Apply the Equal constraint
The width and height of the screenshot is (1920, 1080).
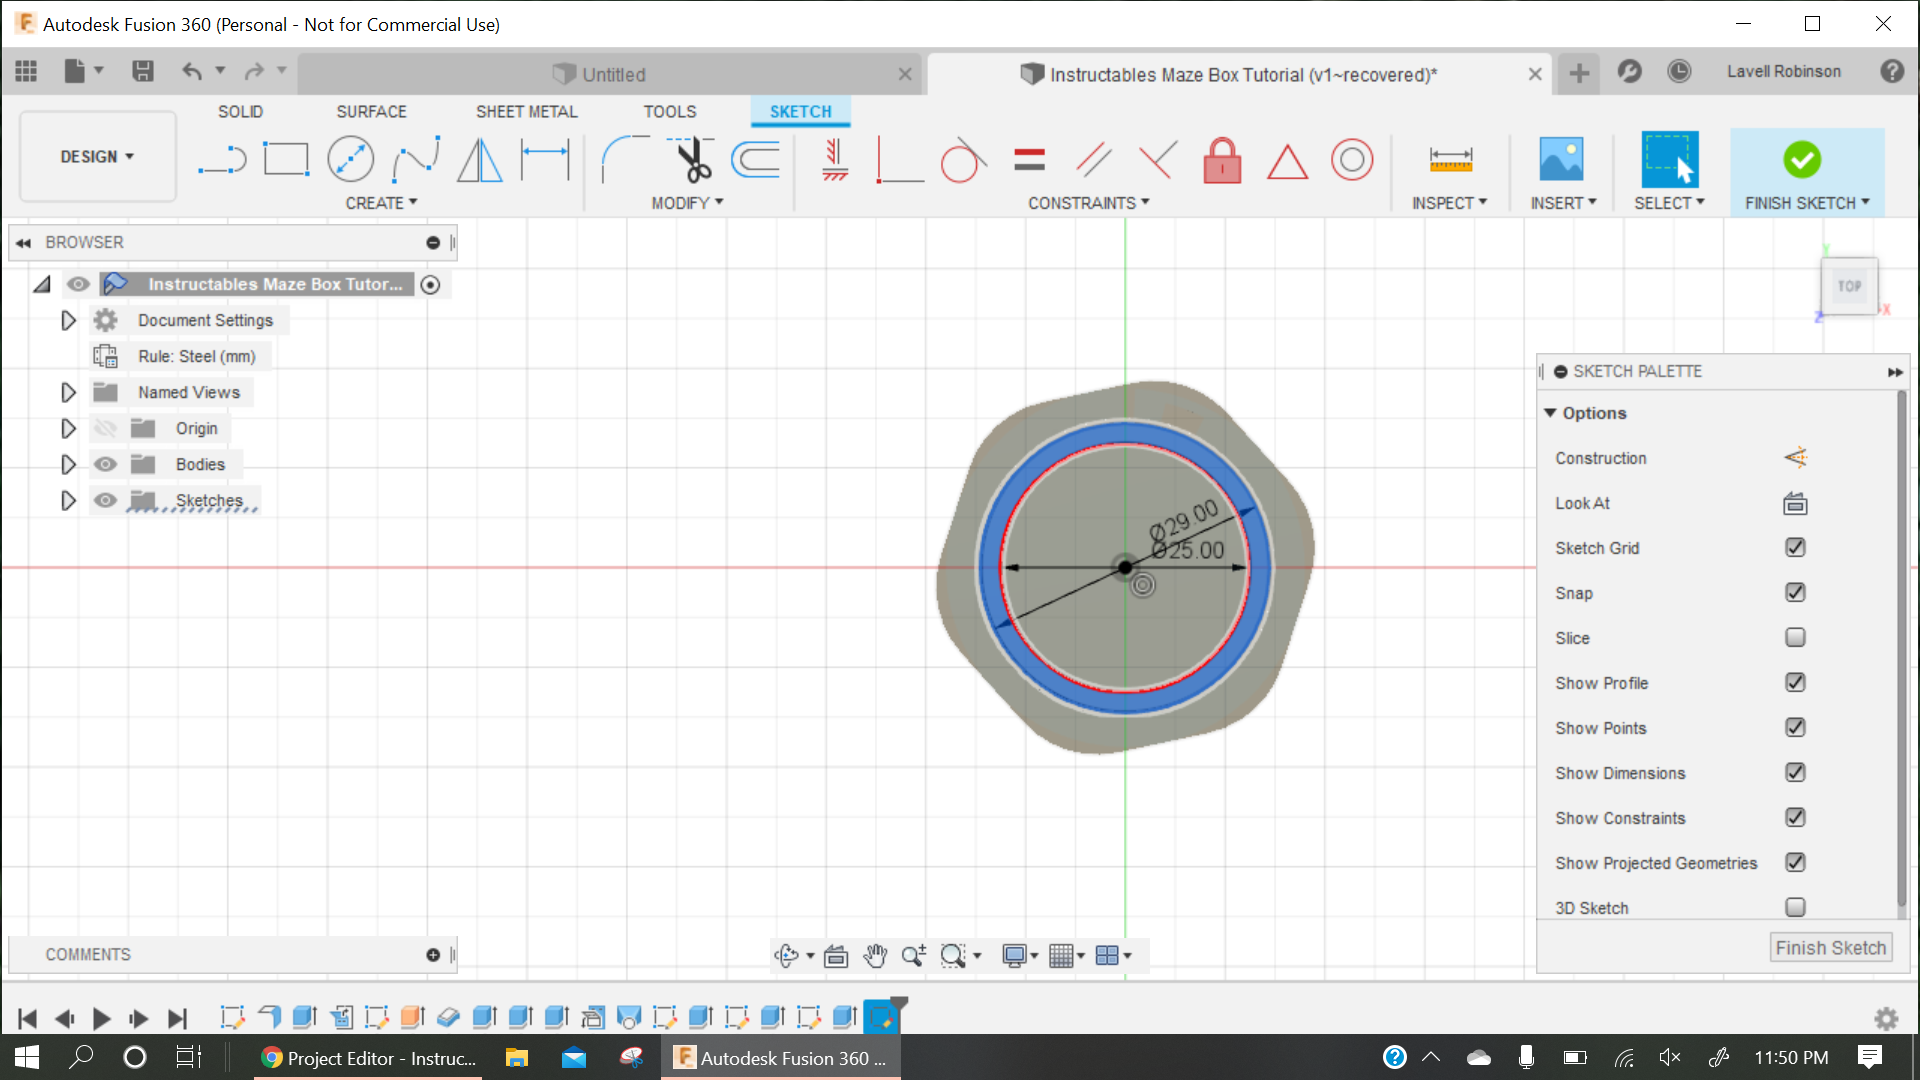pyautogui.click(x=1029, y=160)
